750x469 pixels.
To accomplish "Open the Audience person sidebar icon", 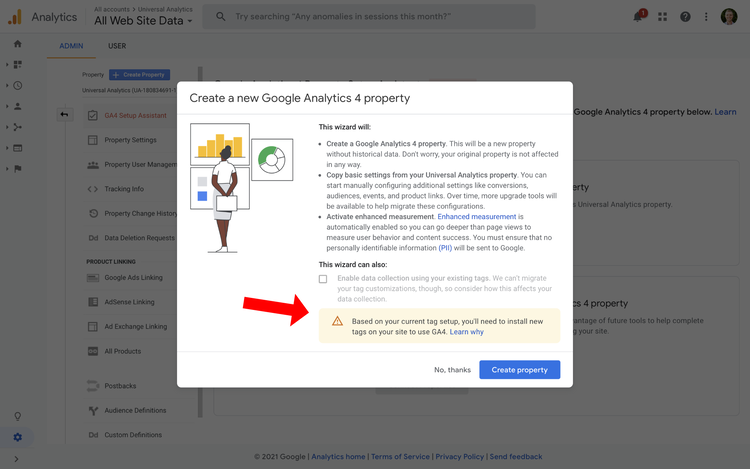I will 18,106.
